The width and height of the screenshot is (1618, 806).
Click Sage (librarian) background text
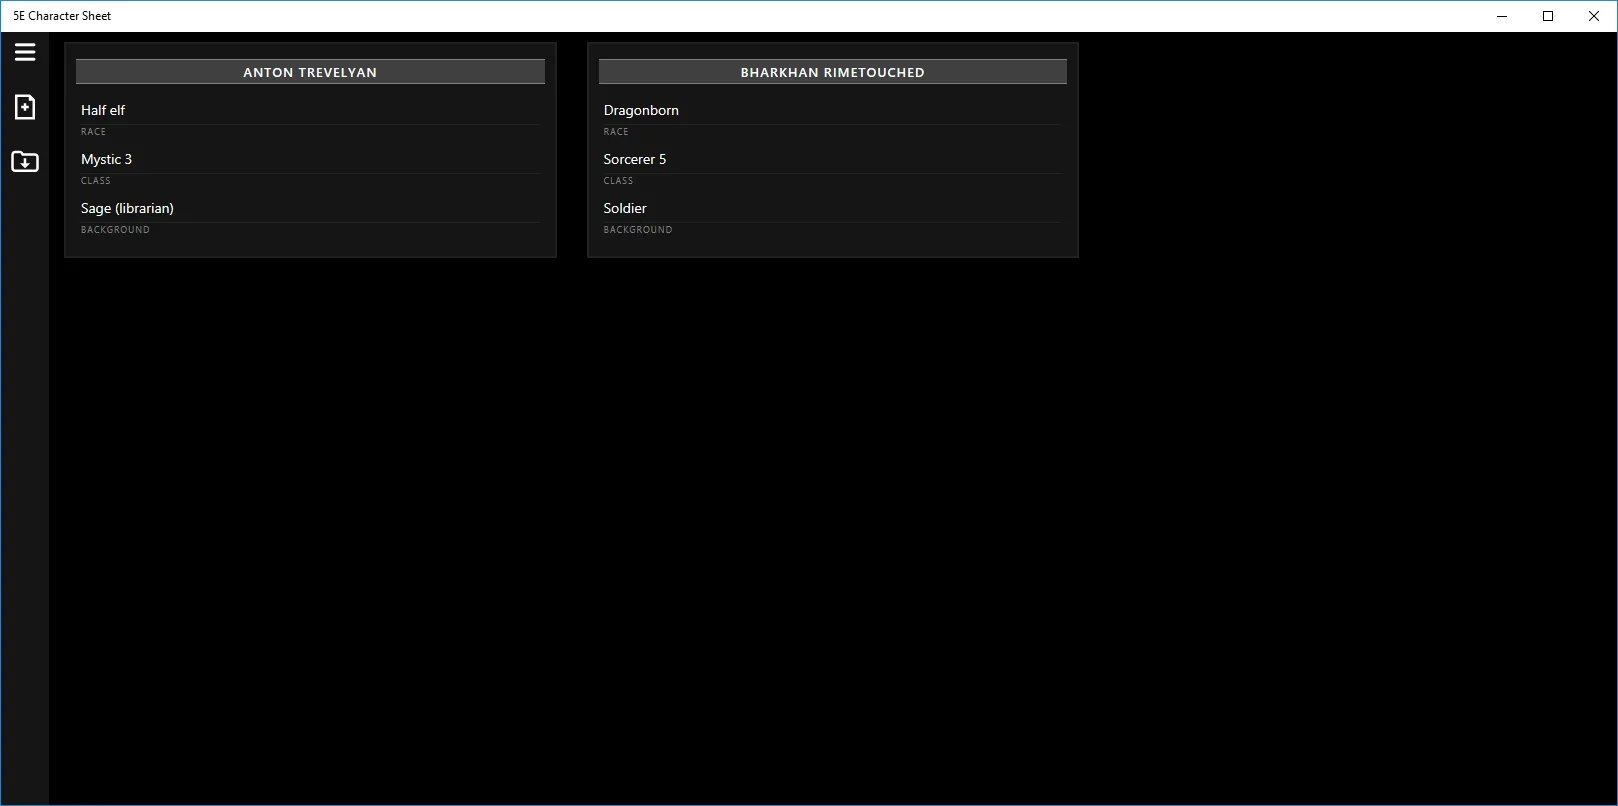pyautogui.click(x=127, y=208)
